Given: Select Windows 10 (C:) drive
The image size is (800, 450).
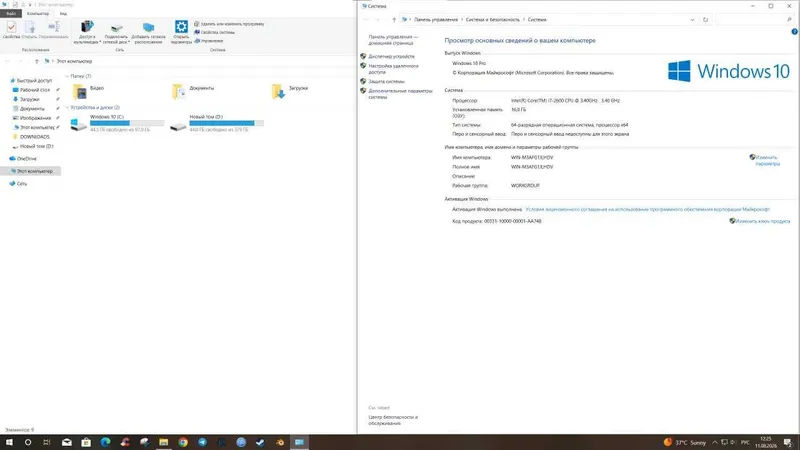Looking at the screenshot, I should pos(117,123).
